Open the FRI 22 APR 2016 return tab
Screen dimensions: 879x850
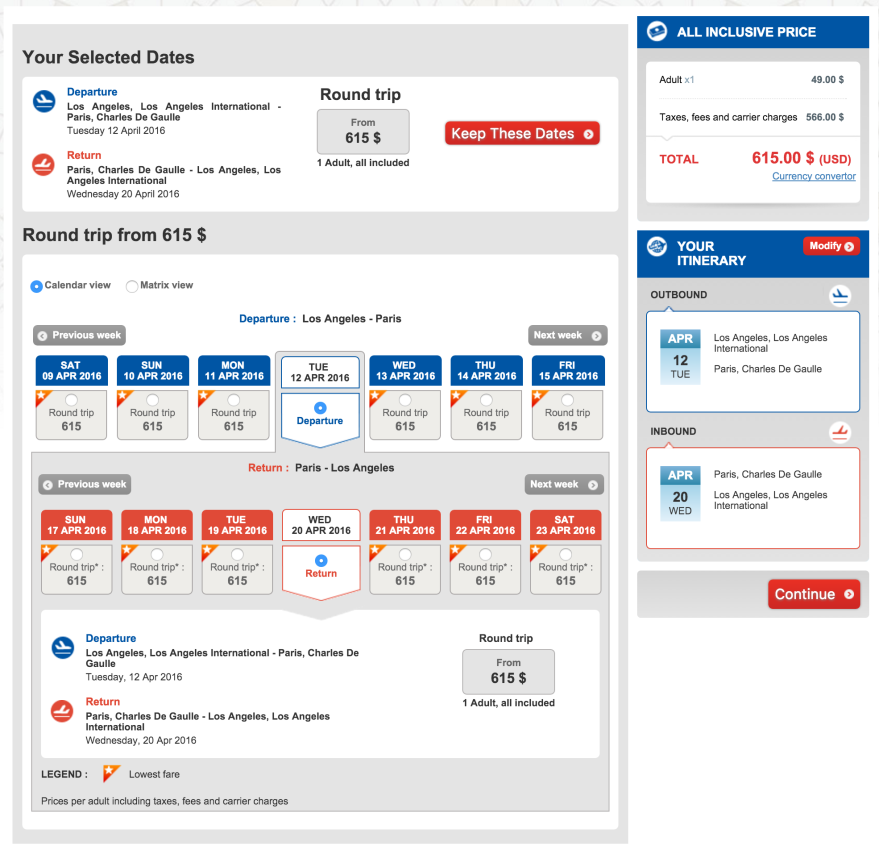485,525
